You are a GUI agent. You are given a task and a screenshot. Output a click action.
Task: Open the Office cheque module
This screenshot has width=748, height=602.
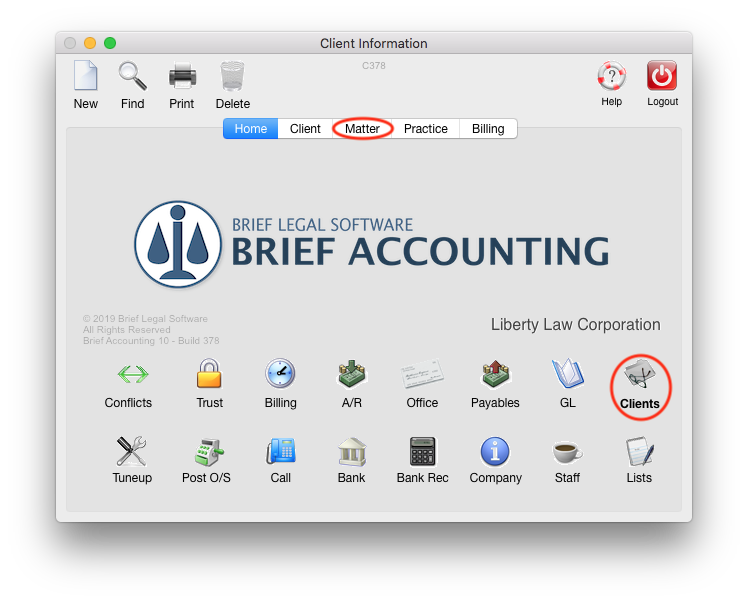pyautogui.click(x=422, y=374)
